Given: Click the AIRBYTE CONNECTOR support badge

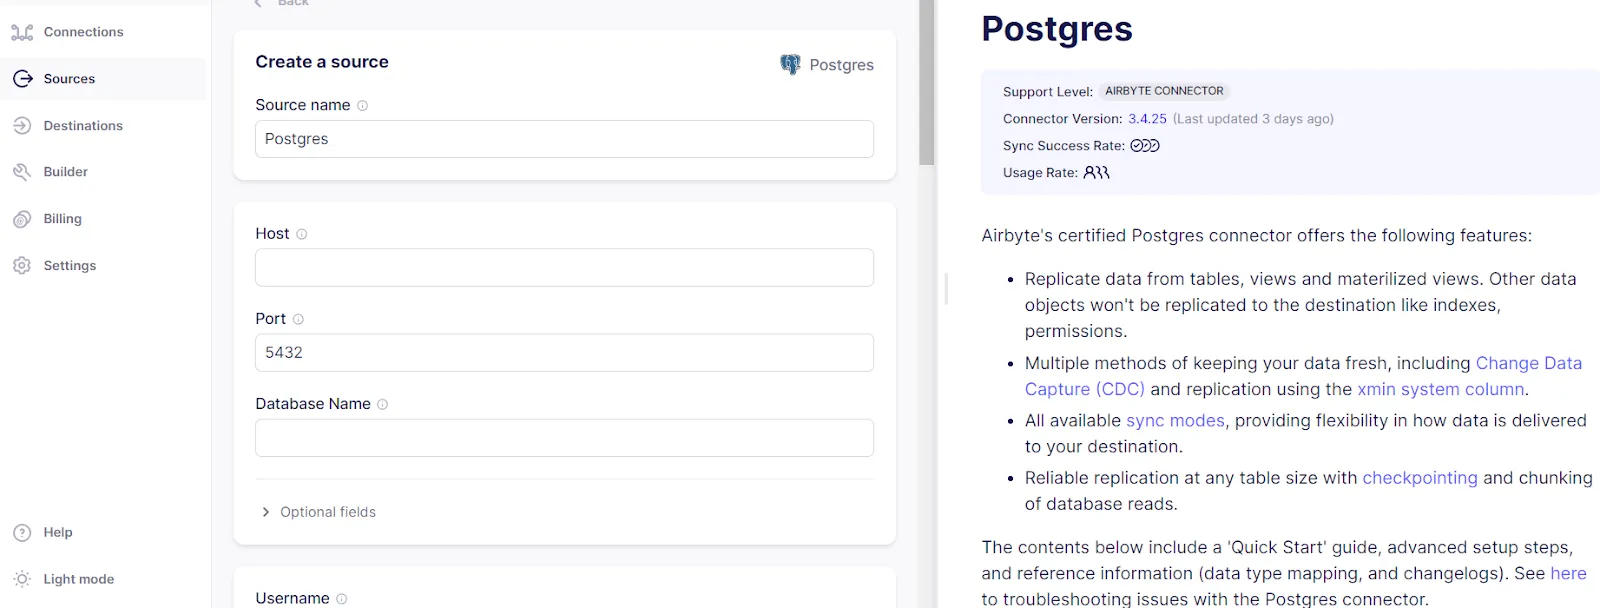Looking at the screenshot, I should (1164, 91).
